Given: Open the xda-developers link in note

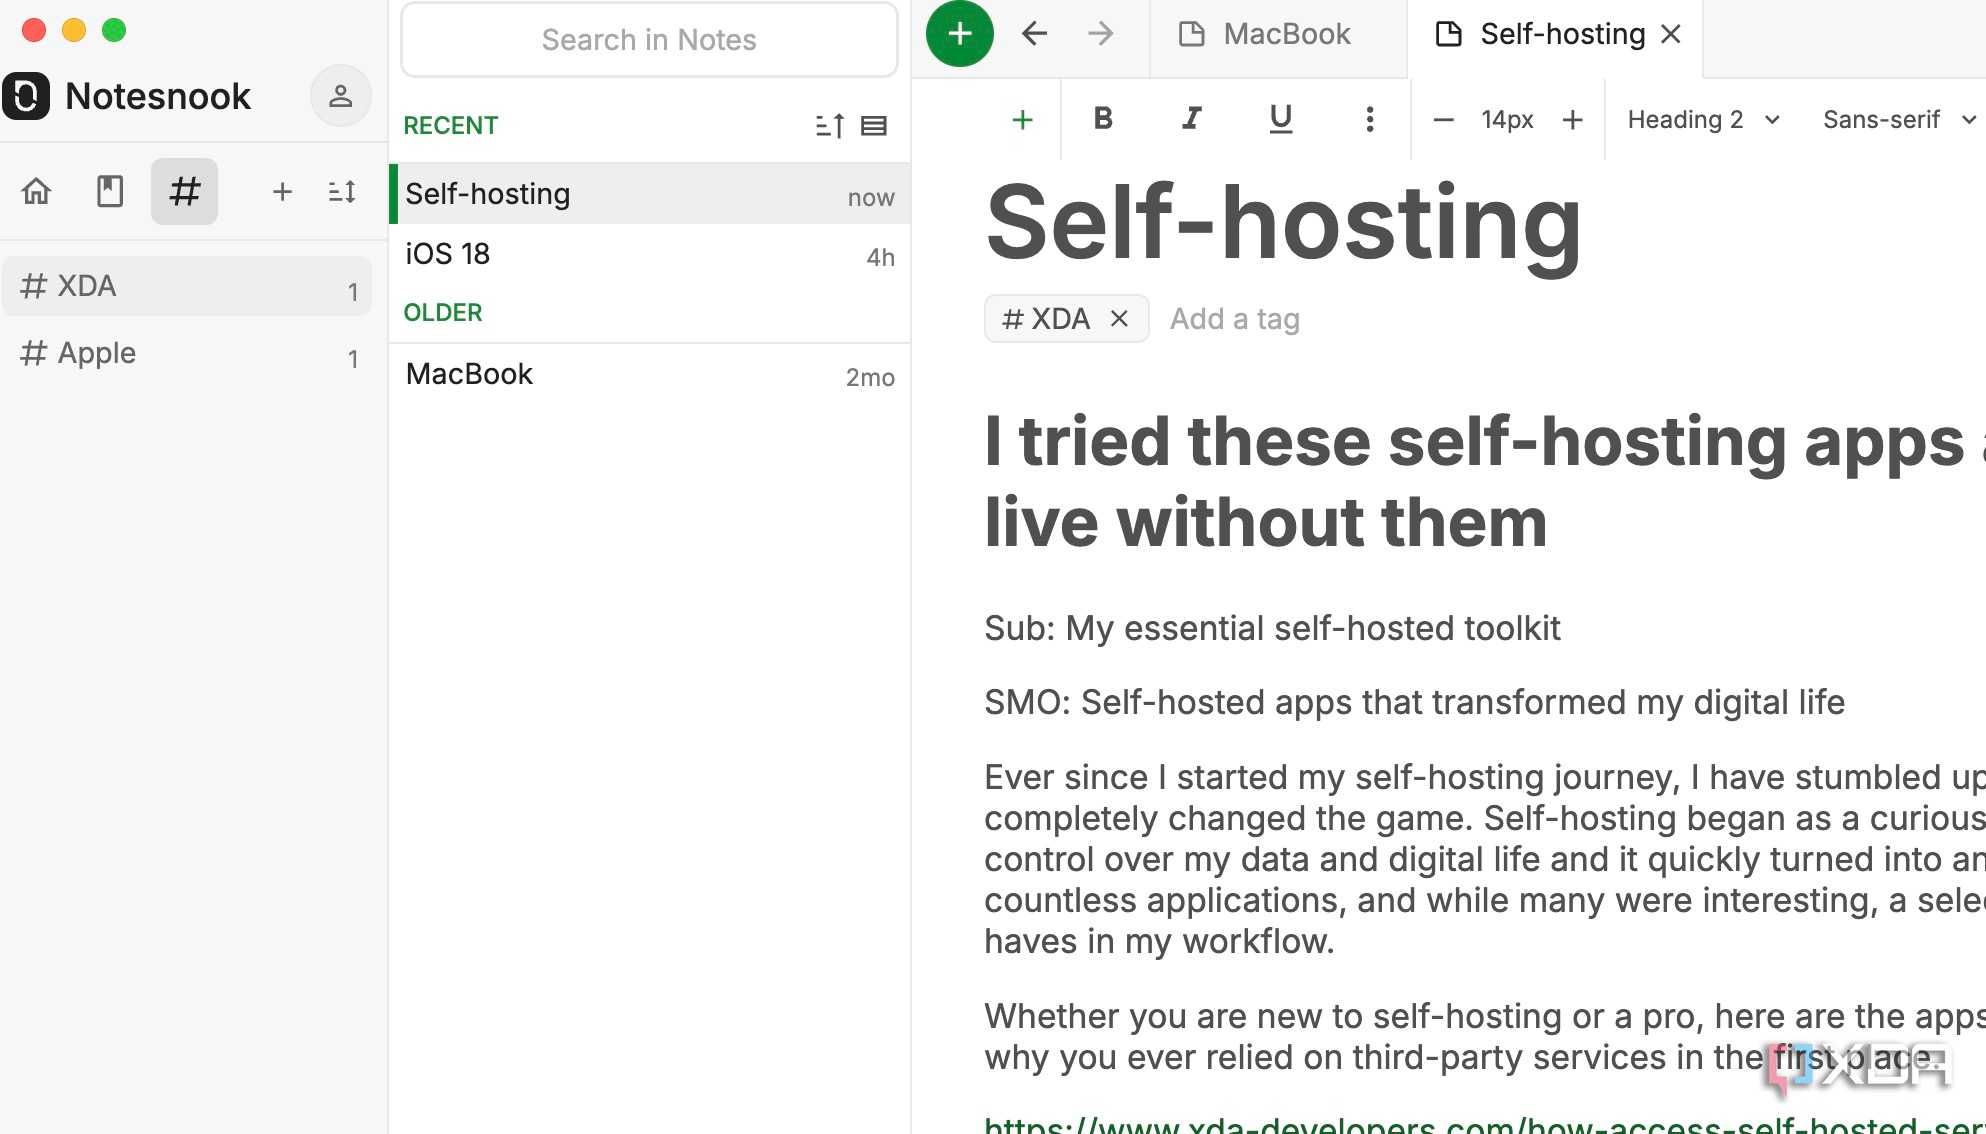Looking at the screenshot, I should click(1484, 1125).
